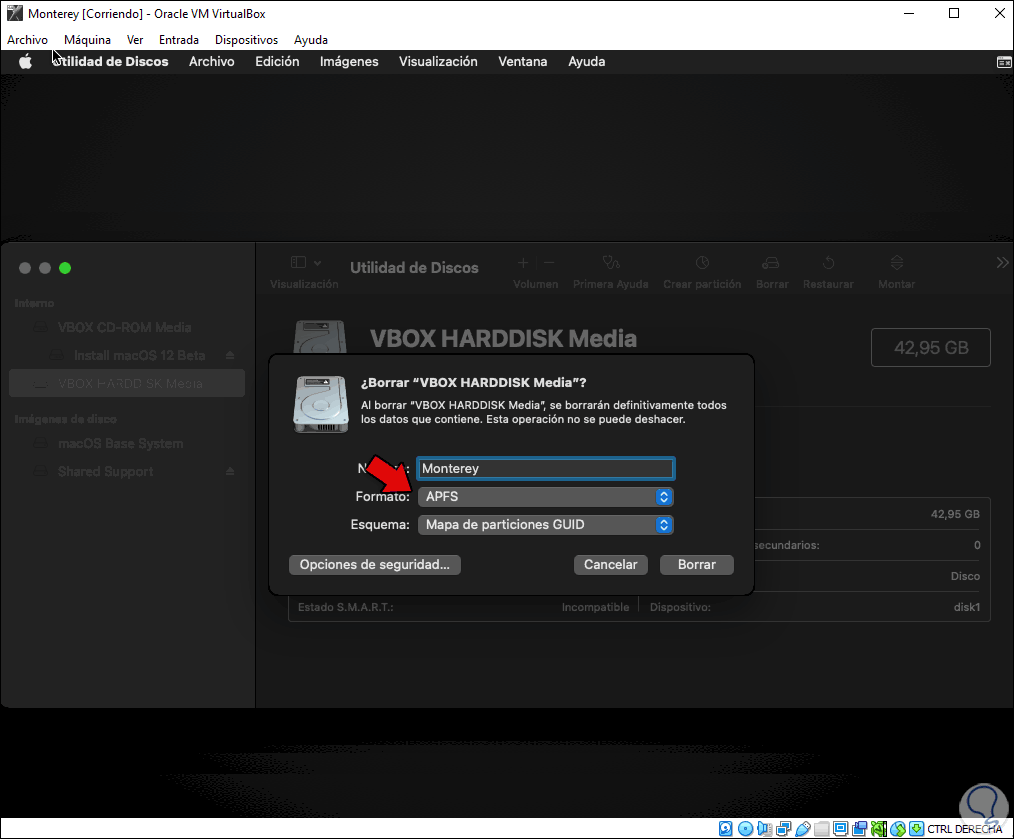Click VirtualBox mouse integration status icon
The image size is (1014, 839).
(898, 829)
